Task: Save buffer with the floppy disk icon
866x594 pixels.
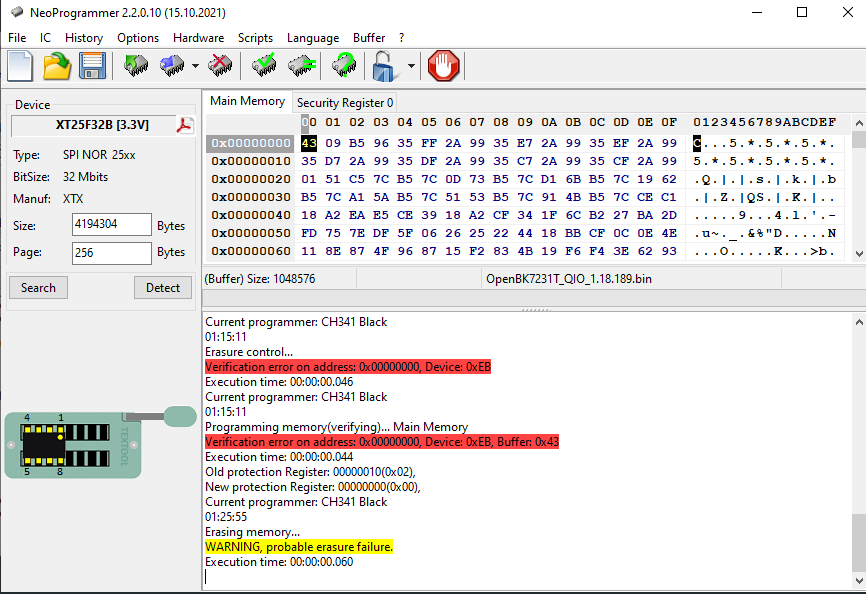Action: [x=92, y=66]
